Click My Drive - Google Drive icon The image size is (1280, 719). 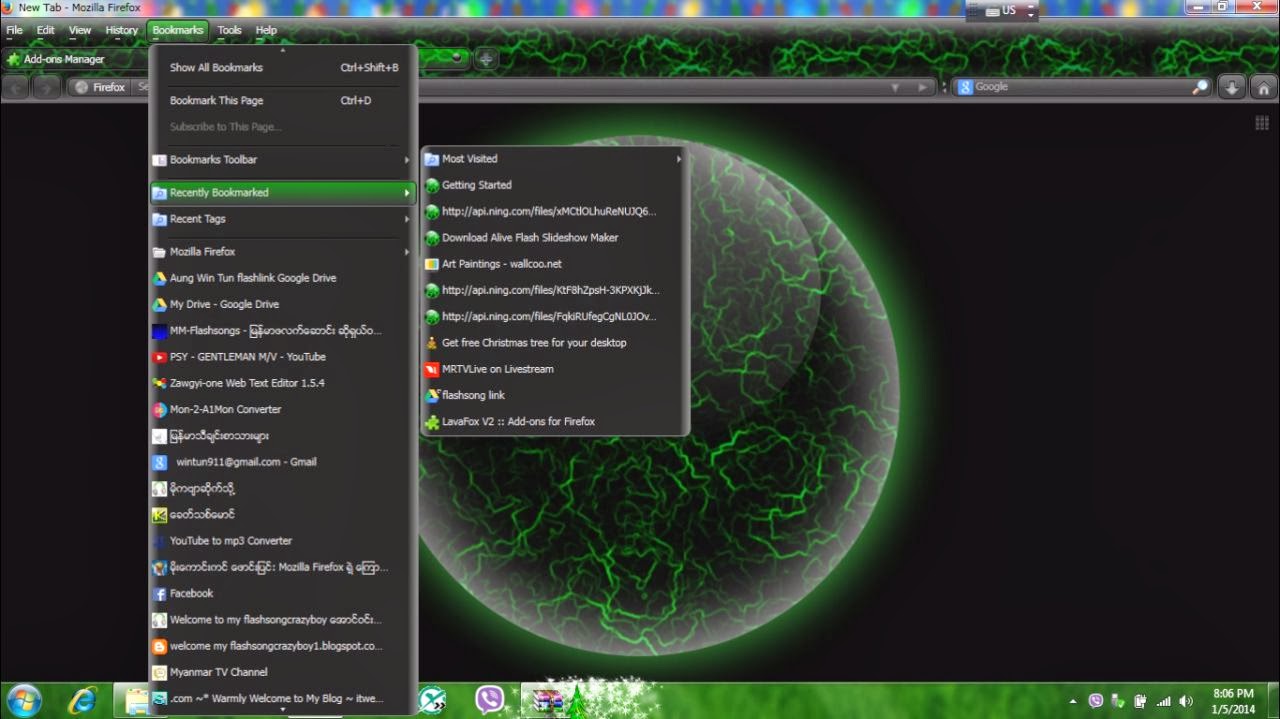pyautogui.click(x=159, y=304)
